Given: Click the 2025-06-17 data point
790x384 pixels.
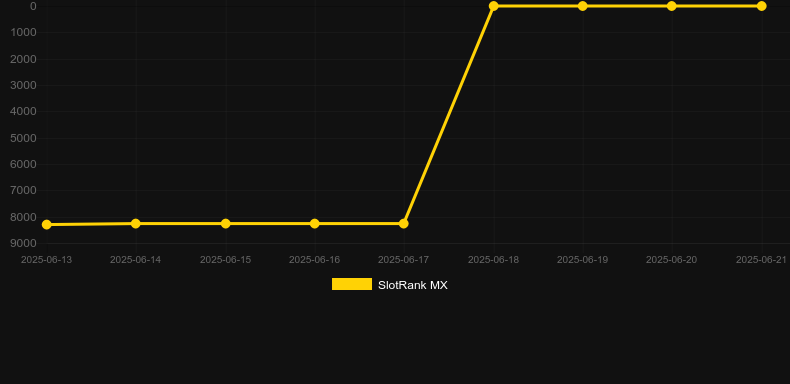Looking at the screenshot, I should (x=404, y=223).
